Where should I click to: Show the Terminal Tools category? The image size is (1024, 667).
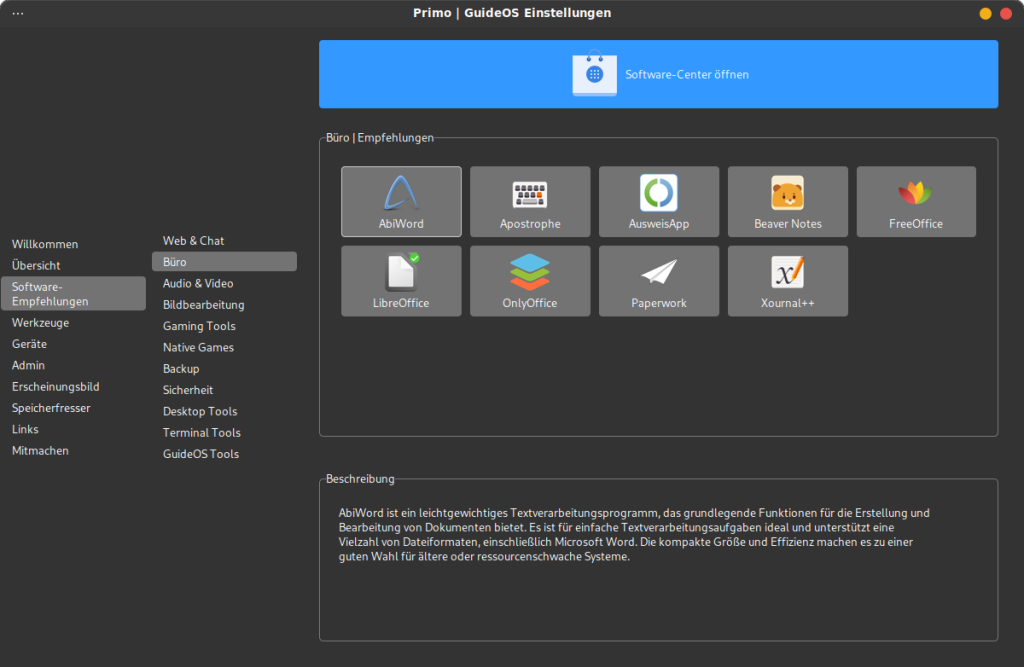[202, 433]
